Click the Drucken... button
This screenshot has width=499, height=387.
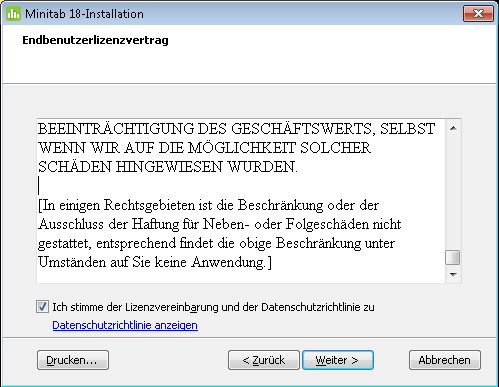point(73,360)
